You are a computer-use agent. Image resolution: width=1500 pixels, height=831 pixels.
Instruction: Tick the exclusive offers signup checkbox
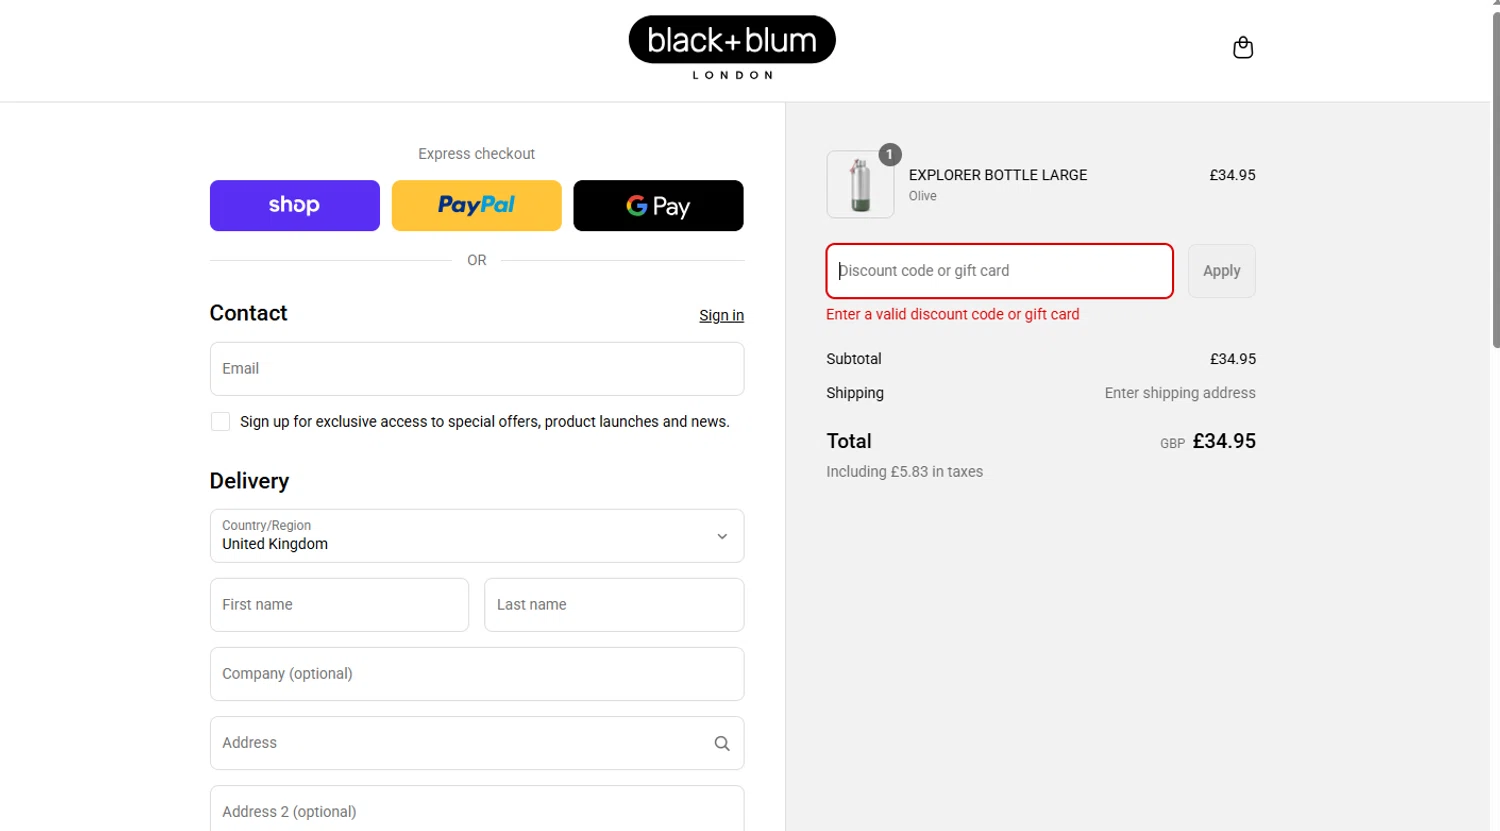click(x=220, y=422)
